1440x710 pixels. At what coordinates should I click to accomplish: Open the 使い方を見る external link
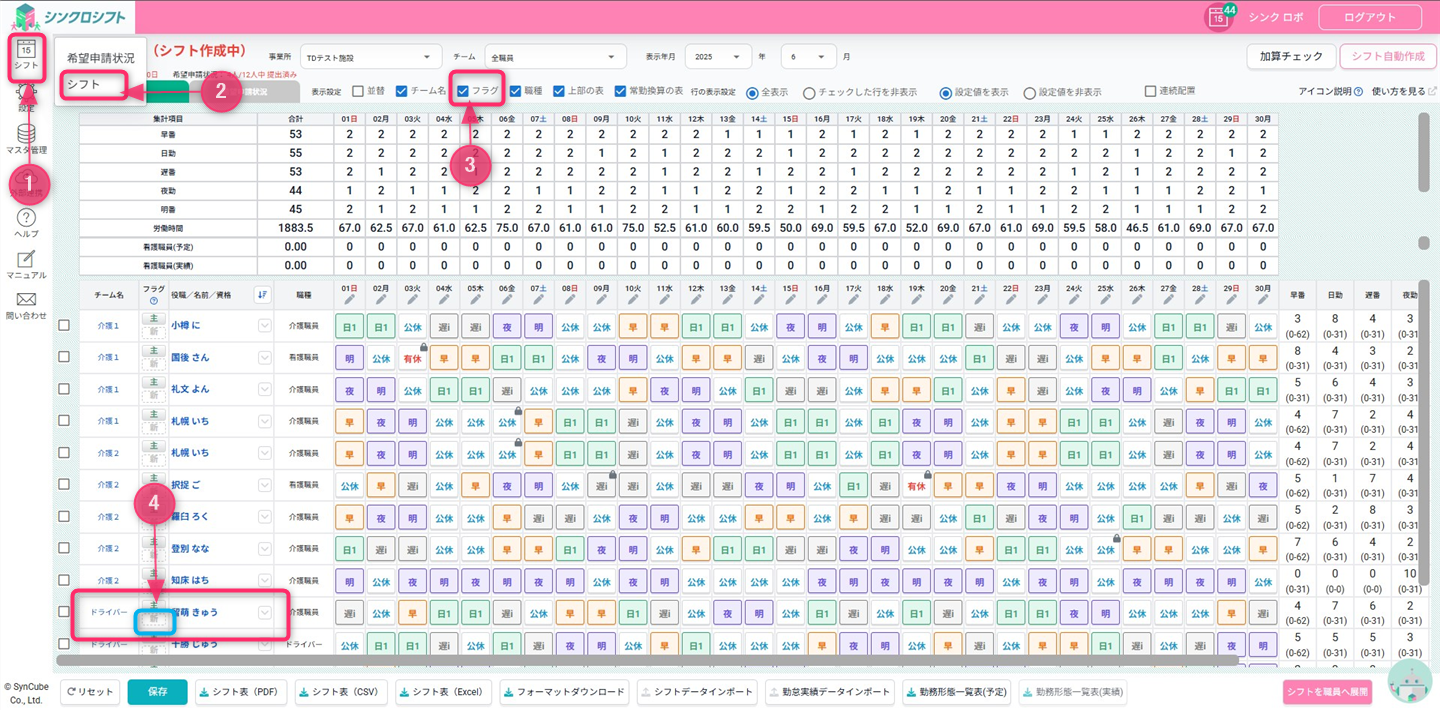[1404, 91]
